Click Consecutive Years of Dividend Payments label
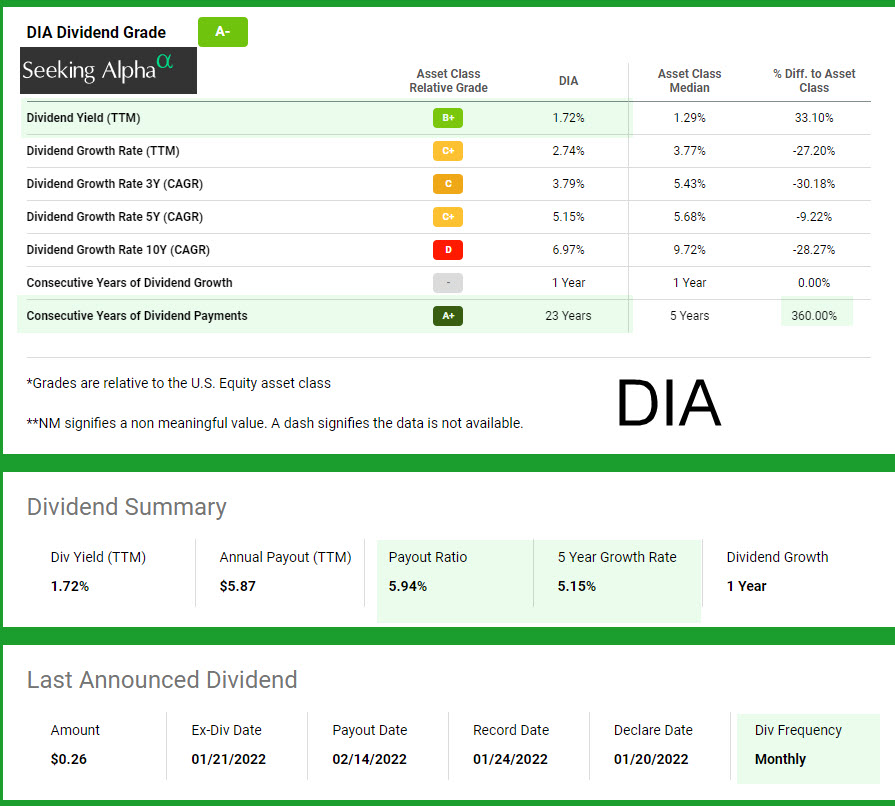This screenshot has width=895, height=806. [x=136, y=316]
